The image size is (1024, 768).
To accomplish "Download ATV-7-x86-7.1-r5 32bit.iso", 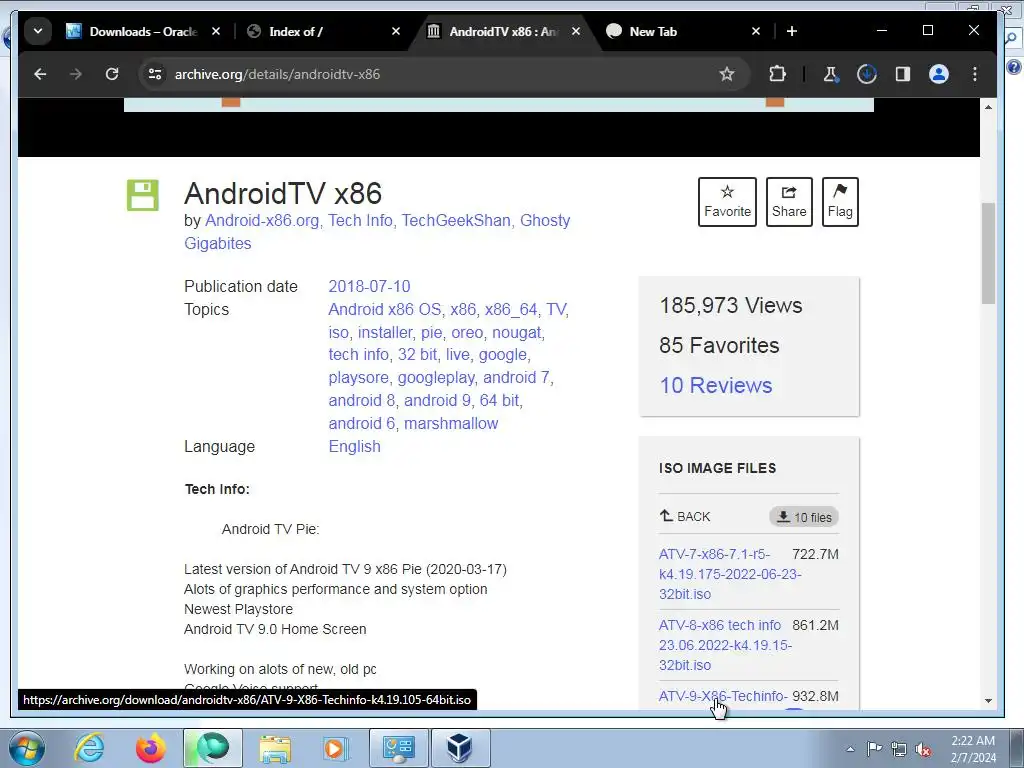I will [729, 574].
